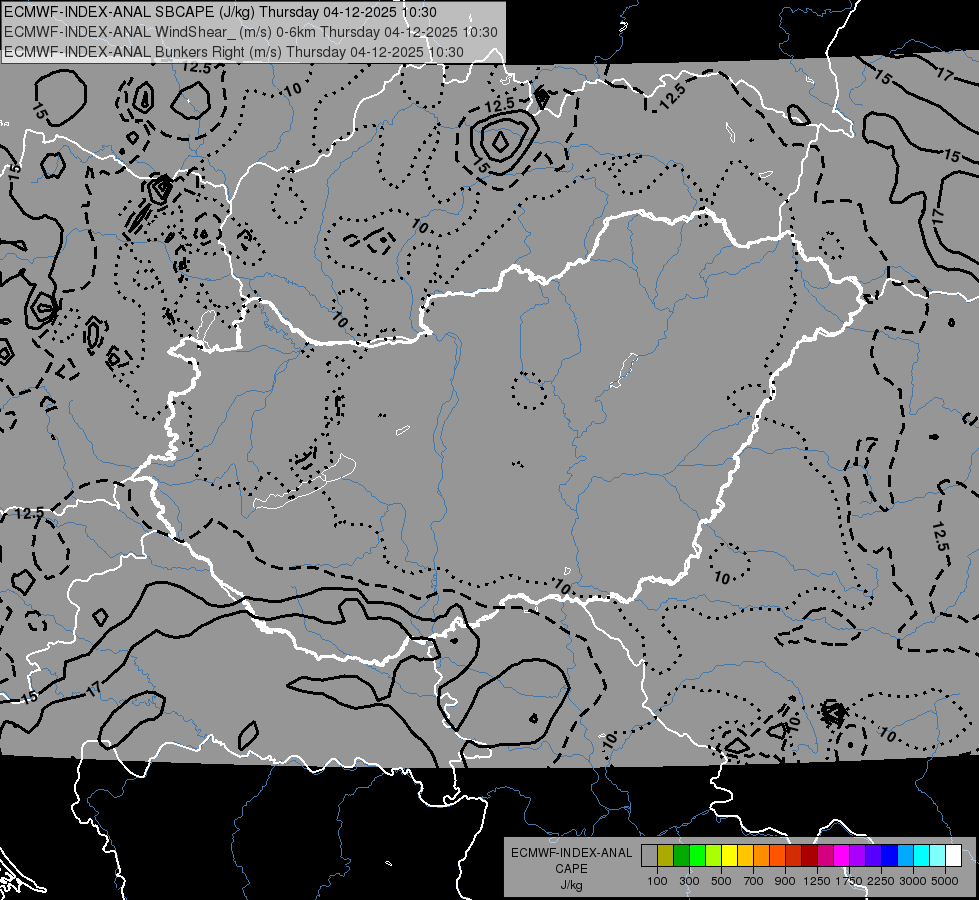Click the J/kg unit label in legend

point(571,884)
